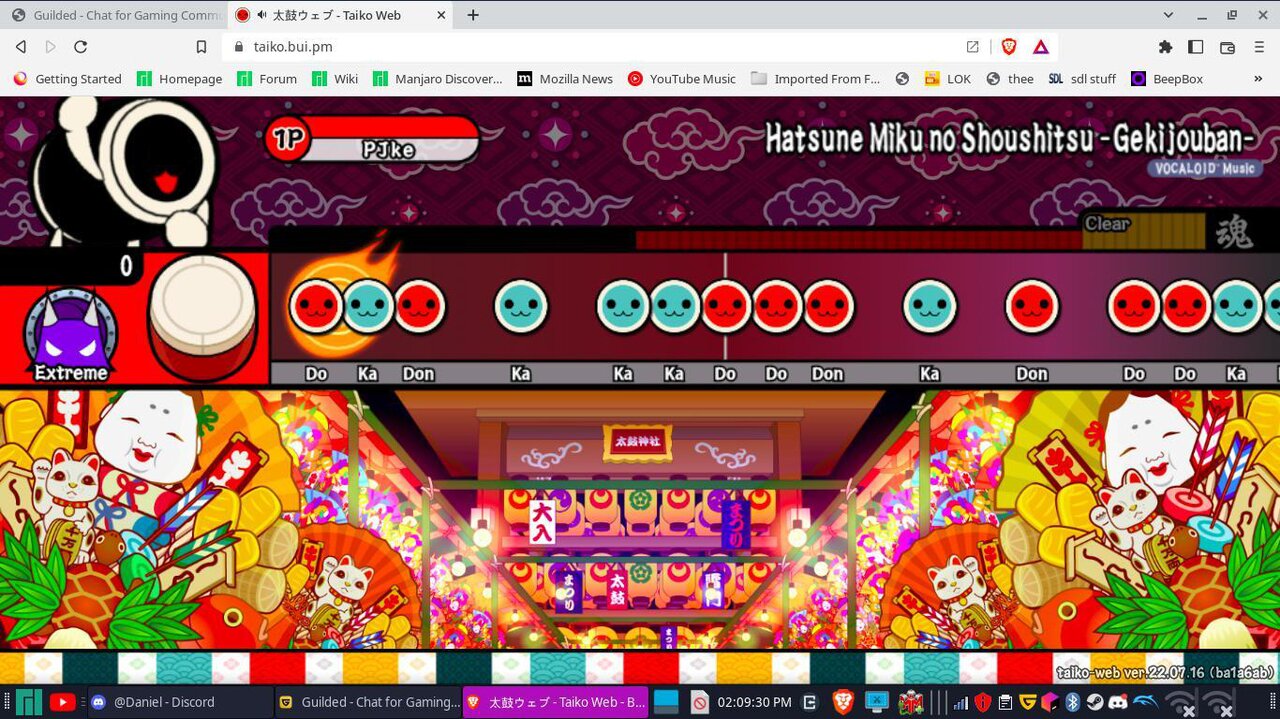Click the exit arrow icon beside the clock

pos(810,702)
